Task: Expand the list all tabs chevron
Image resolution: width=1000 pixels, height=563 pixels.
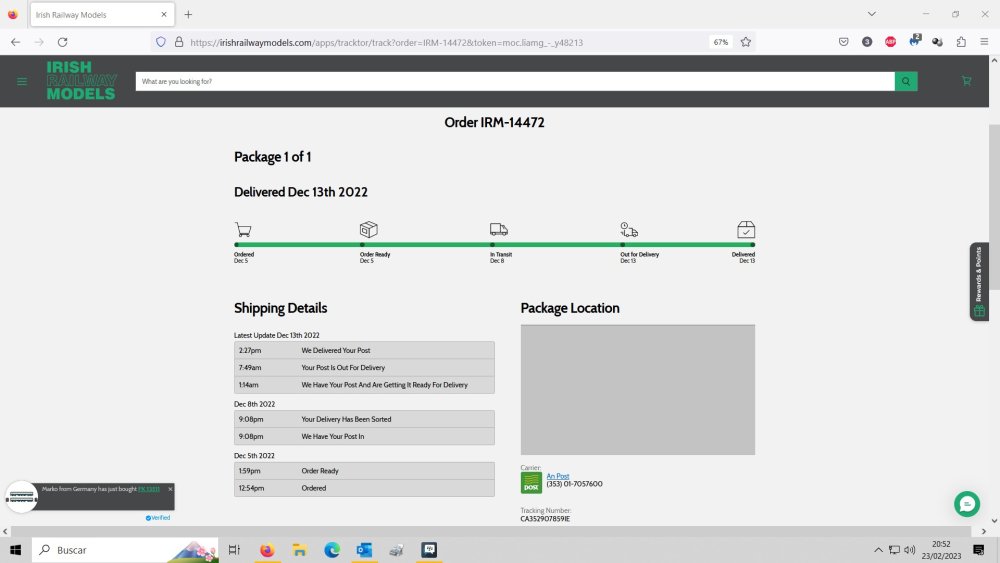Action: (872, 14)
